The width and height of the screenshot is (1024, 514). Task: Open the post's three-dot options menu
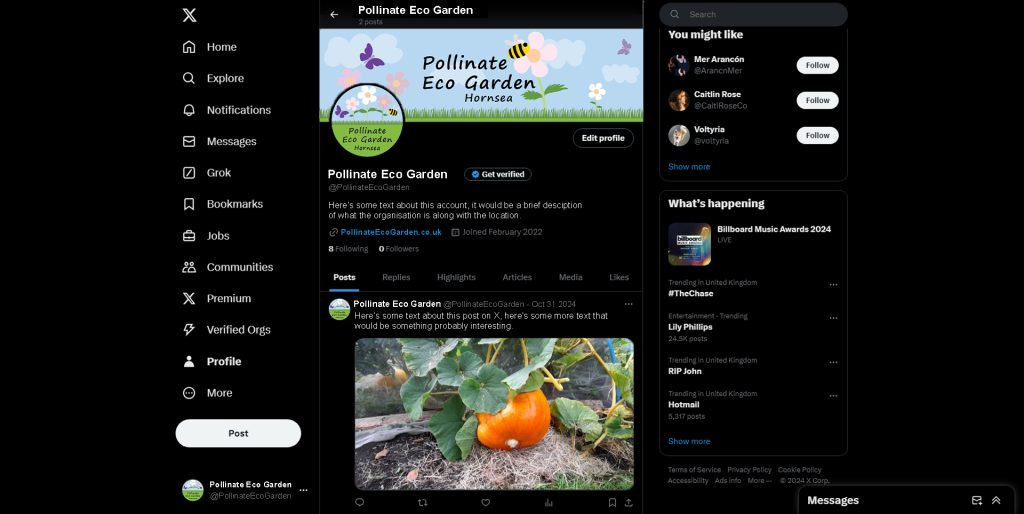[628, 304]
